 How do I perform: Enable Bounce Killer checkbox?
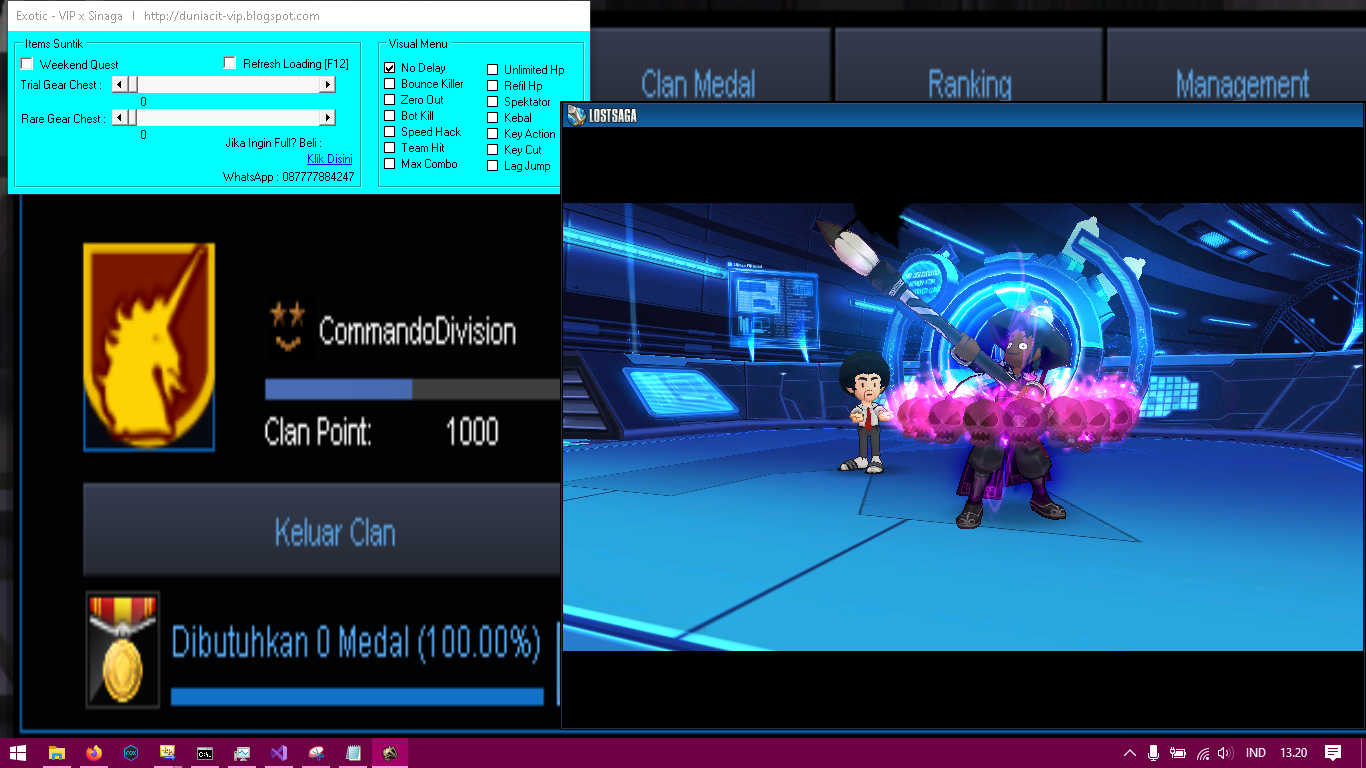click(x=390, y=84)
